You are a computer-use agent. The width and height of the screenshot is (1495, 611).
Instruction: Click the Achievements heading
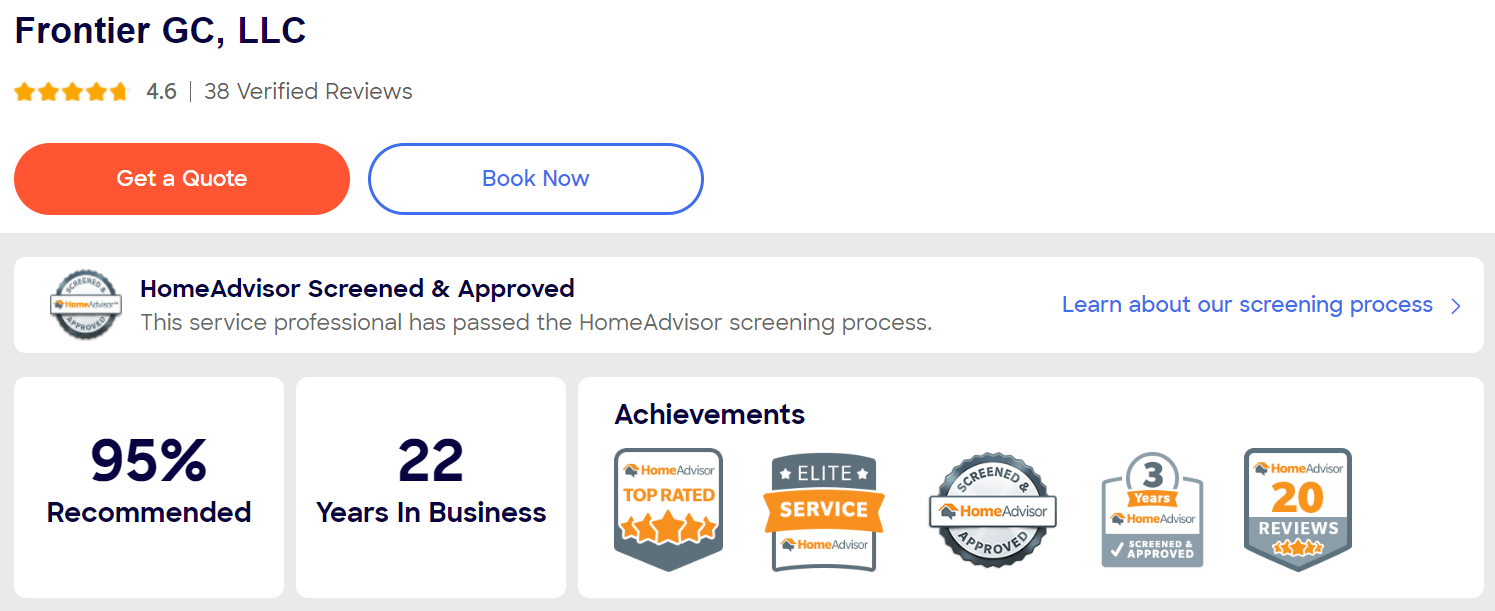709,414
